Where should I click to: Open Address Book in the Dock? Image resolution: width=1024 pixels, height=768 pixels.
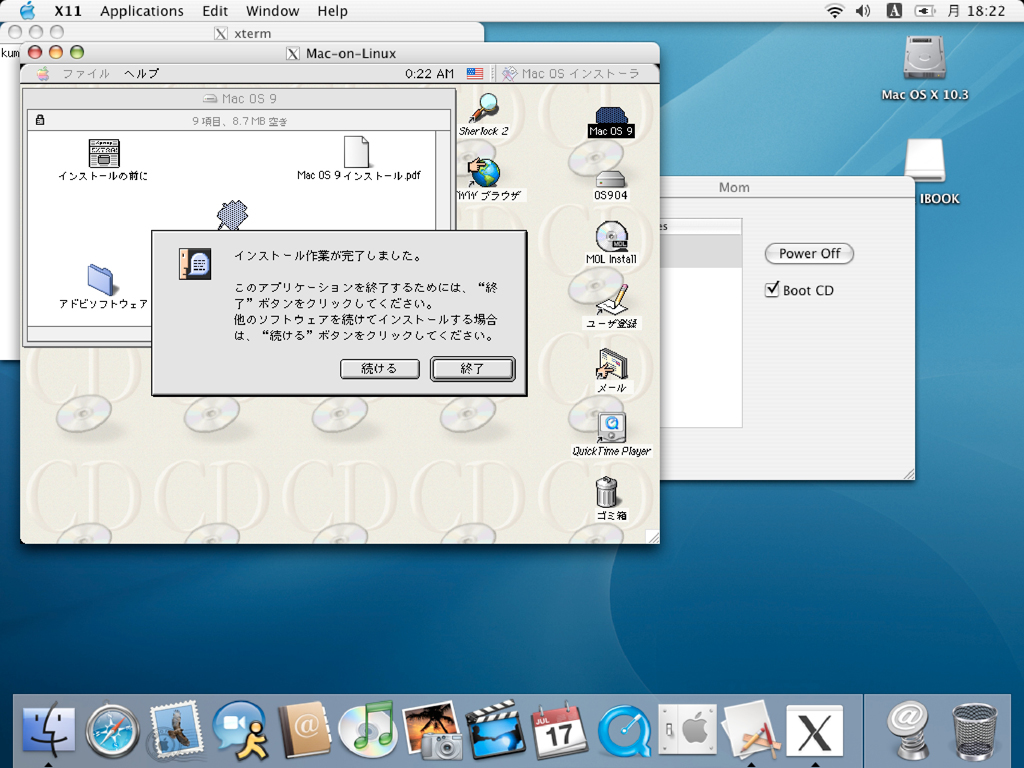[304, 729]
